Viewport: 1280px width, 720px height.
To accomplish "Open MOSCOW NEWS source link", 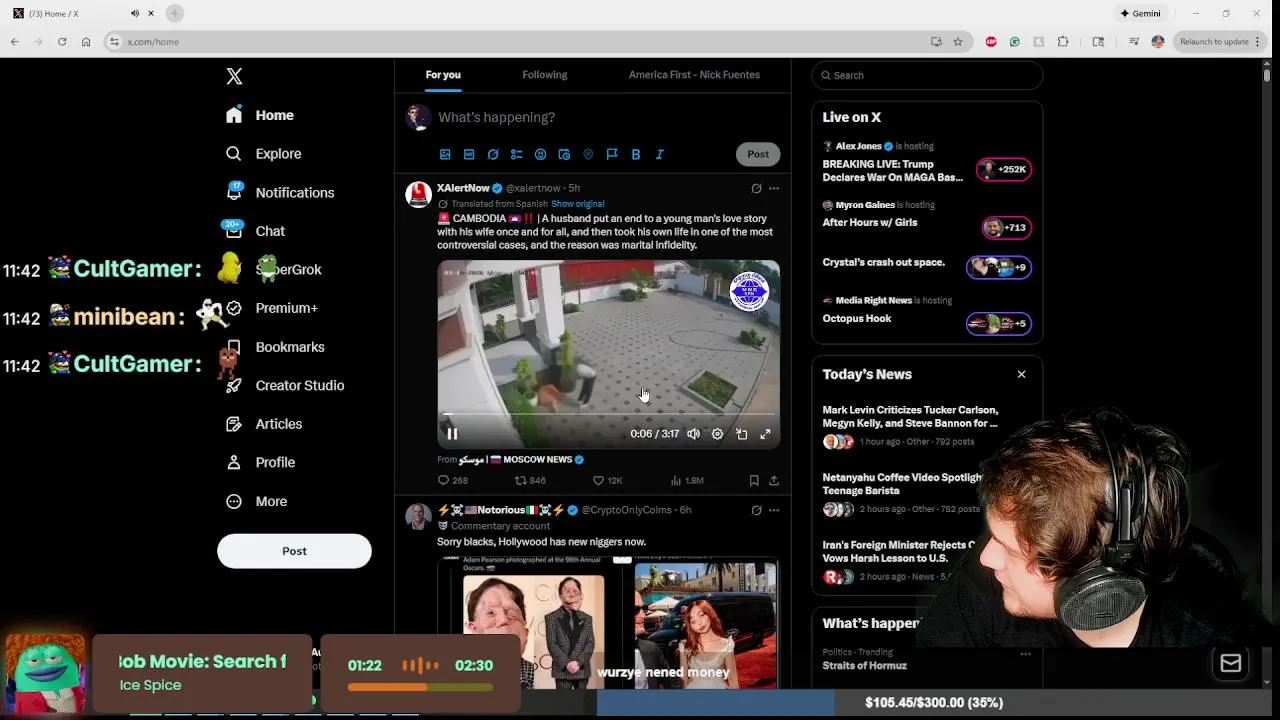I will [x=520, y=460].
